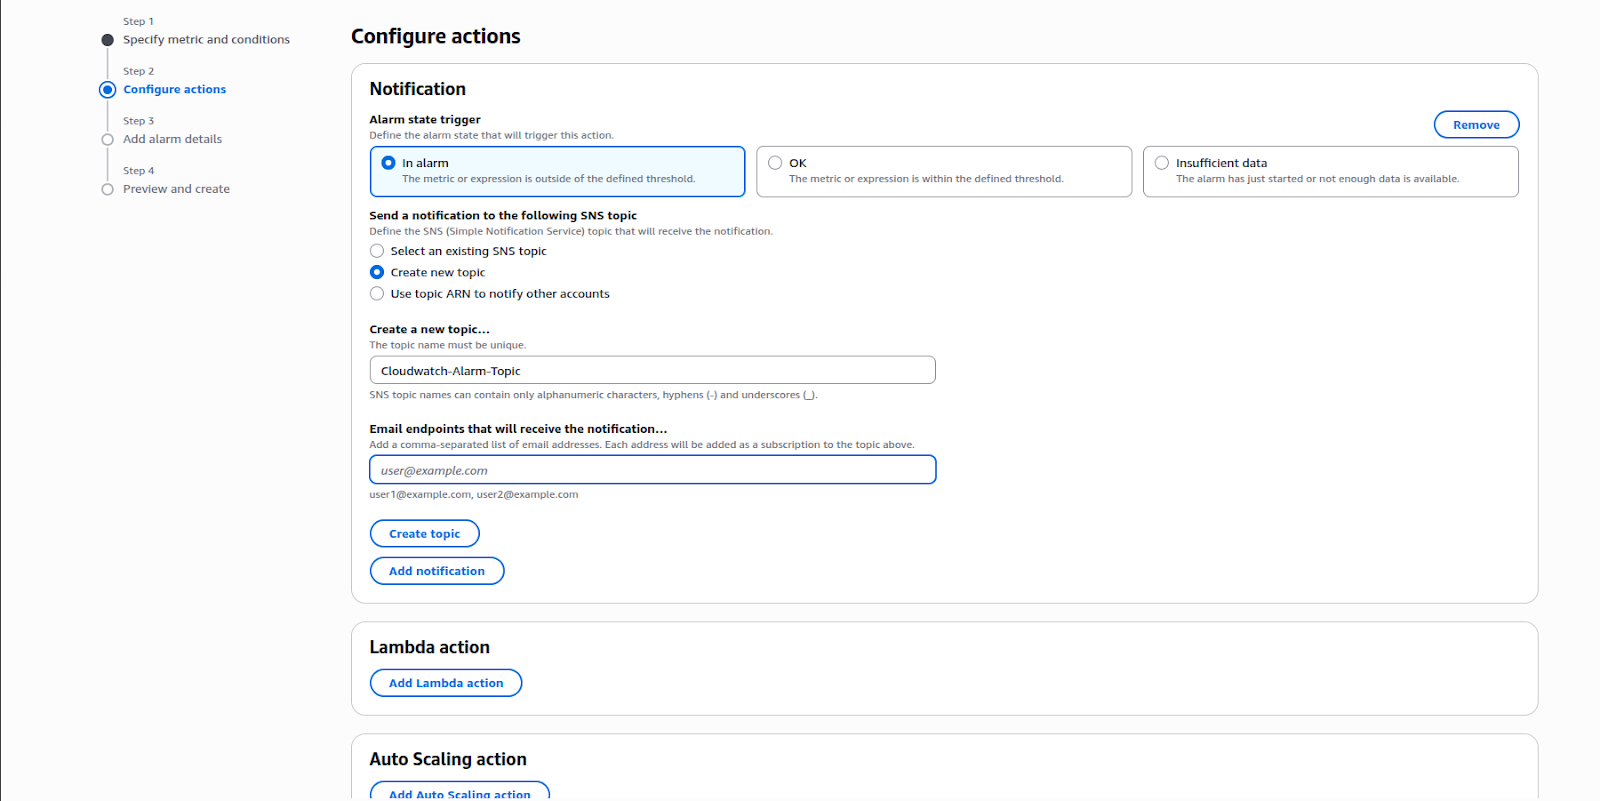Add a Lambda action

click(446, 683)
